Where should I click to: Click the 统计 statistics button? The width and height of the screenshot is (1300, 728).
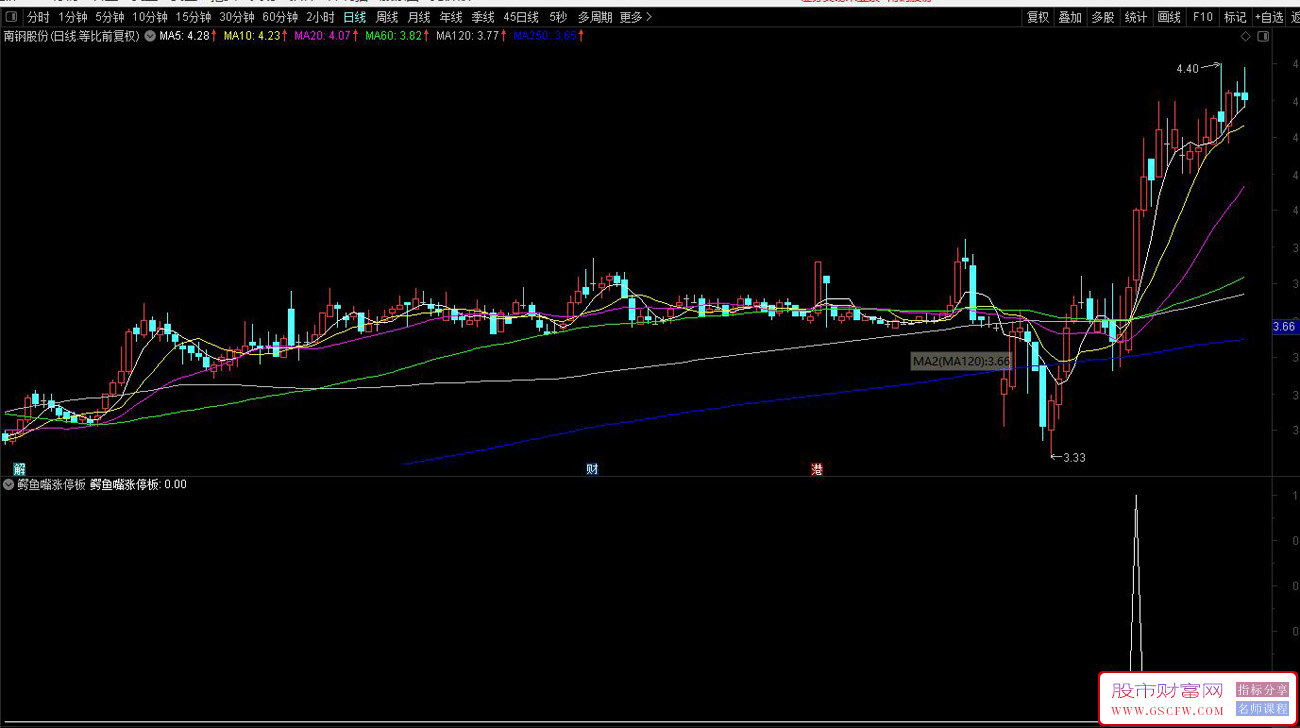point(1136,17)
